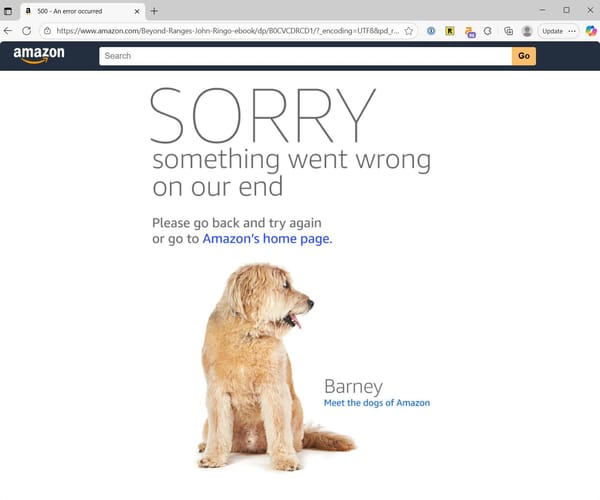The image size is (600, 500).
Task: Click the orange Go search button
Action: (x=524, y=56)
